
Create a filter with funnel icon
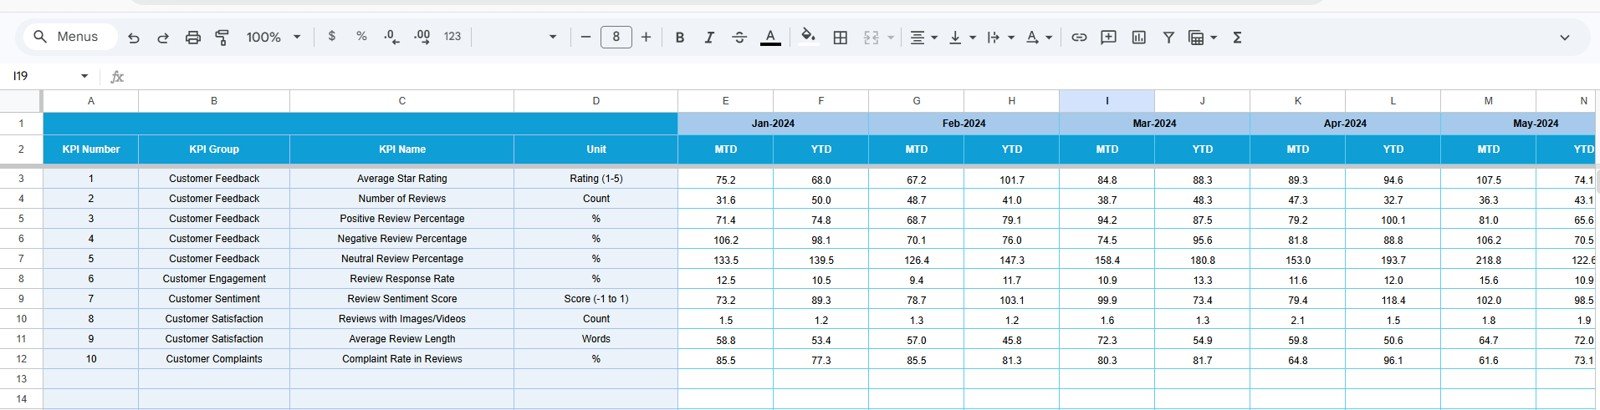point(1168,37)
